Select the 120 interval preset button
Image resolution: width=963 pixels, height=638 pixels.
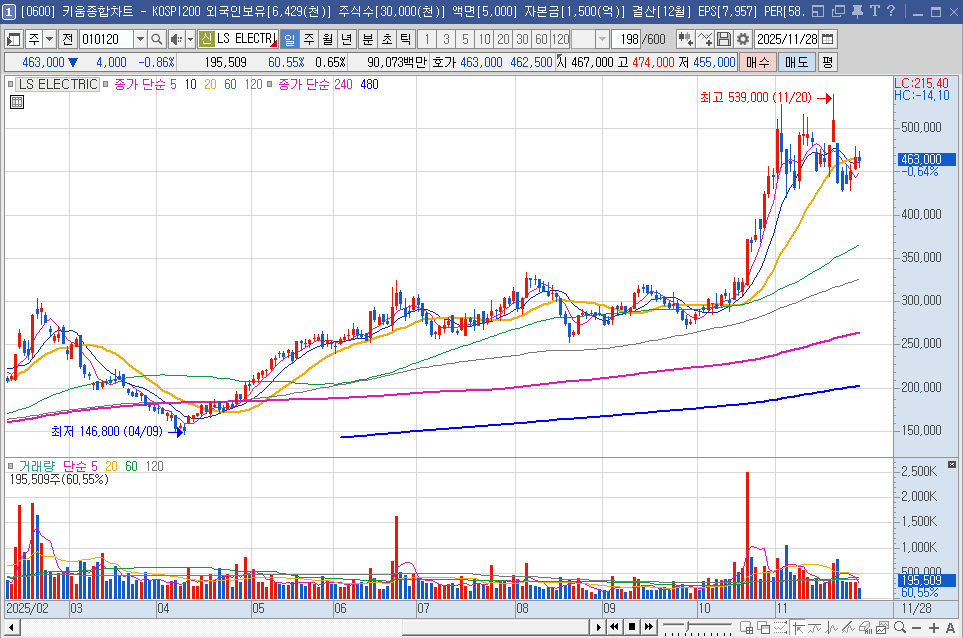click(x=561, y=39)
